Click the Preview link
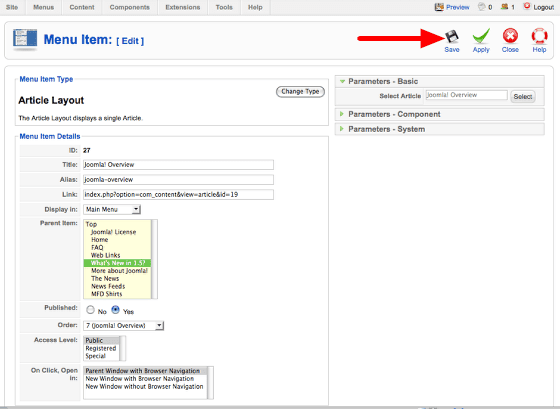The width and height of the screenshot is (560, 409). tap(458, 7)
